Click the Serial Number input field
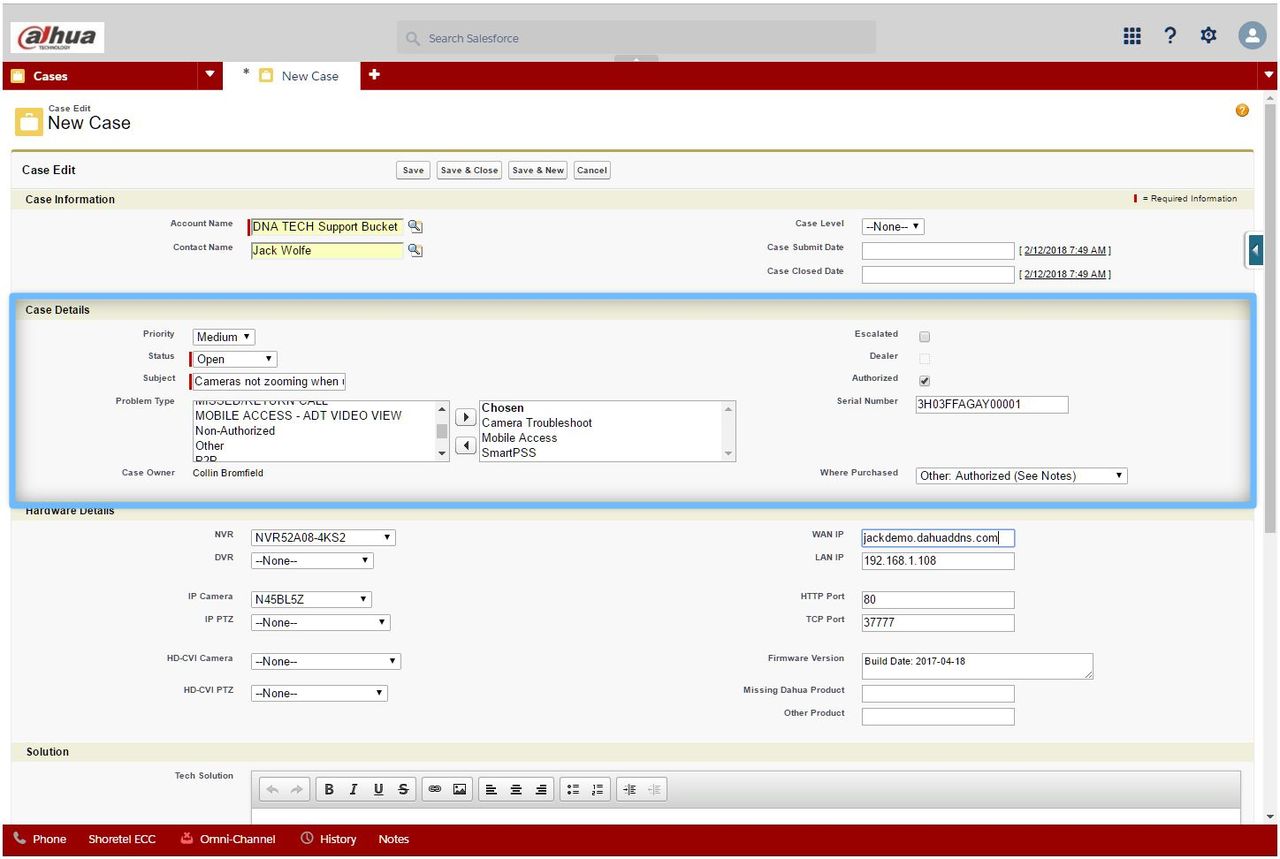Screen dimensions: 1280x859 [x=991, y=404]
